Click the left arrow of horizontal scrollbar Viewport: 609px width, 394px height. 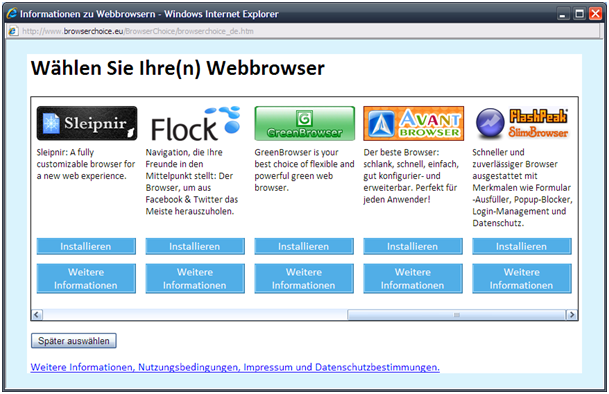click(x=37, y=315)
